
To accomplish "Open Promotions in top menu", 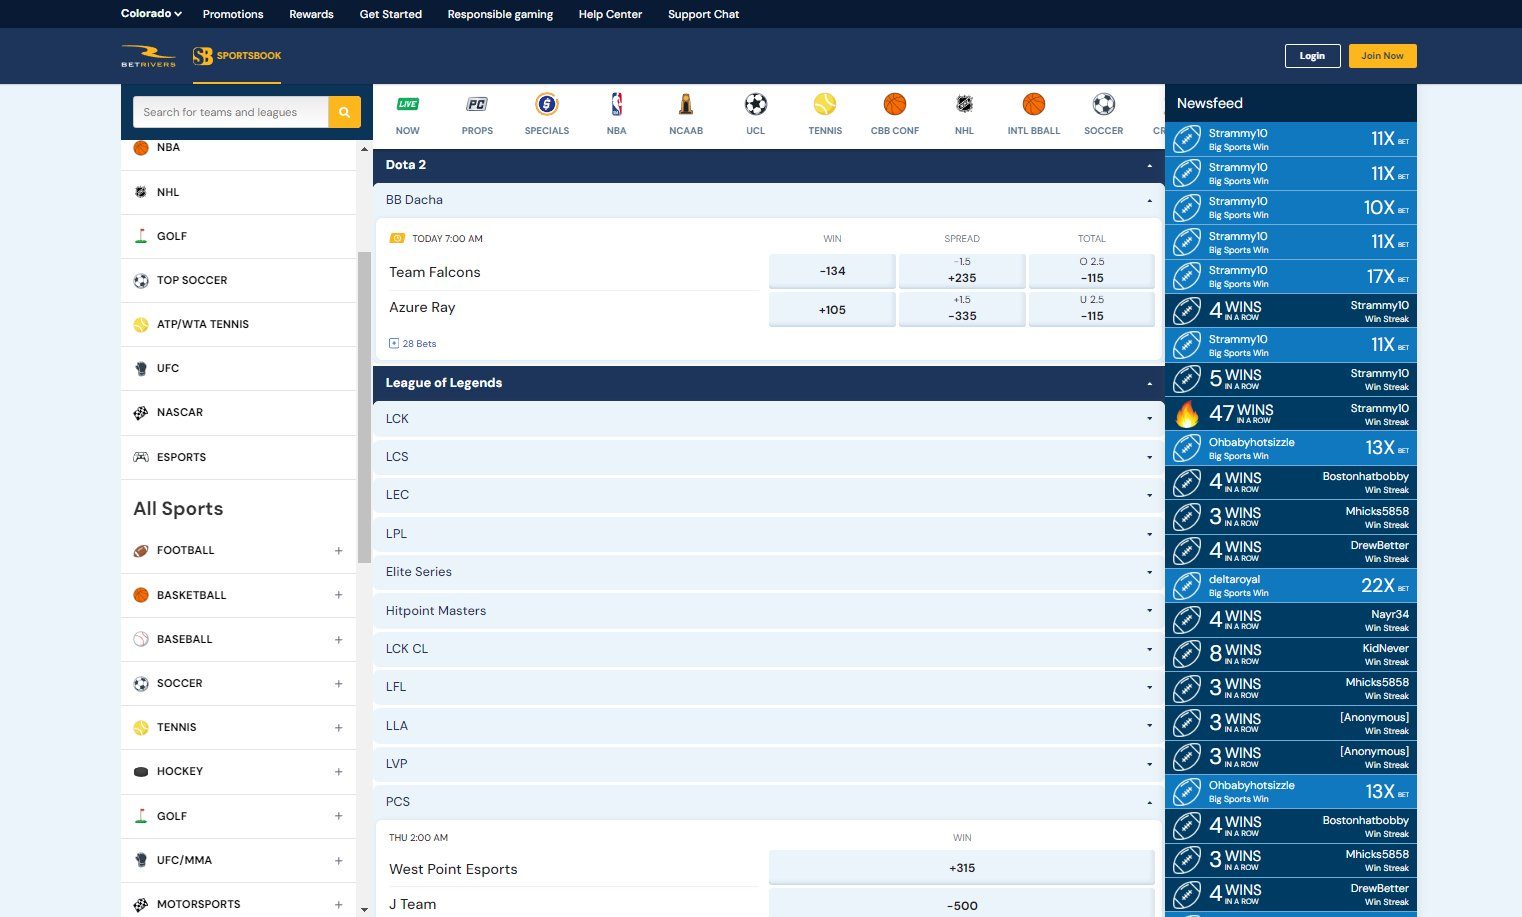I will coord(233,14).
